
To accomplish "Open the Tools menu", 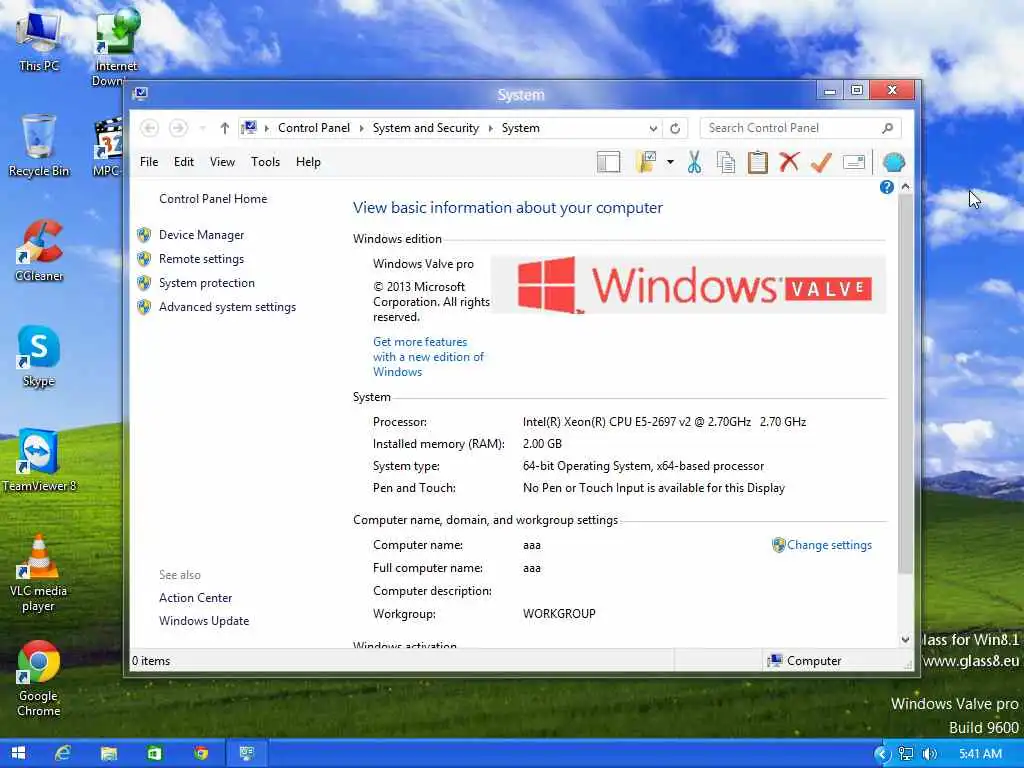I will pos(265,162).
